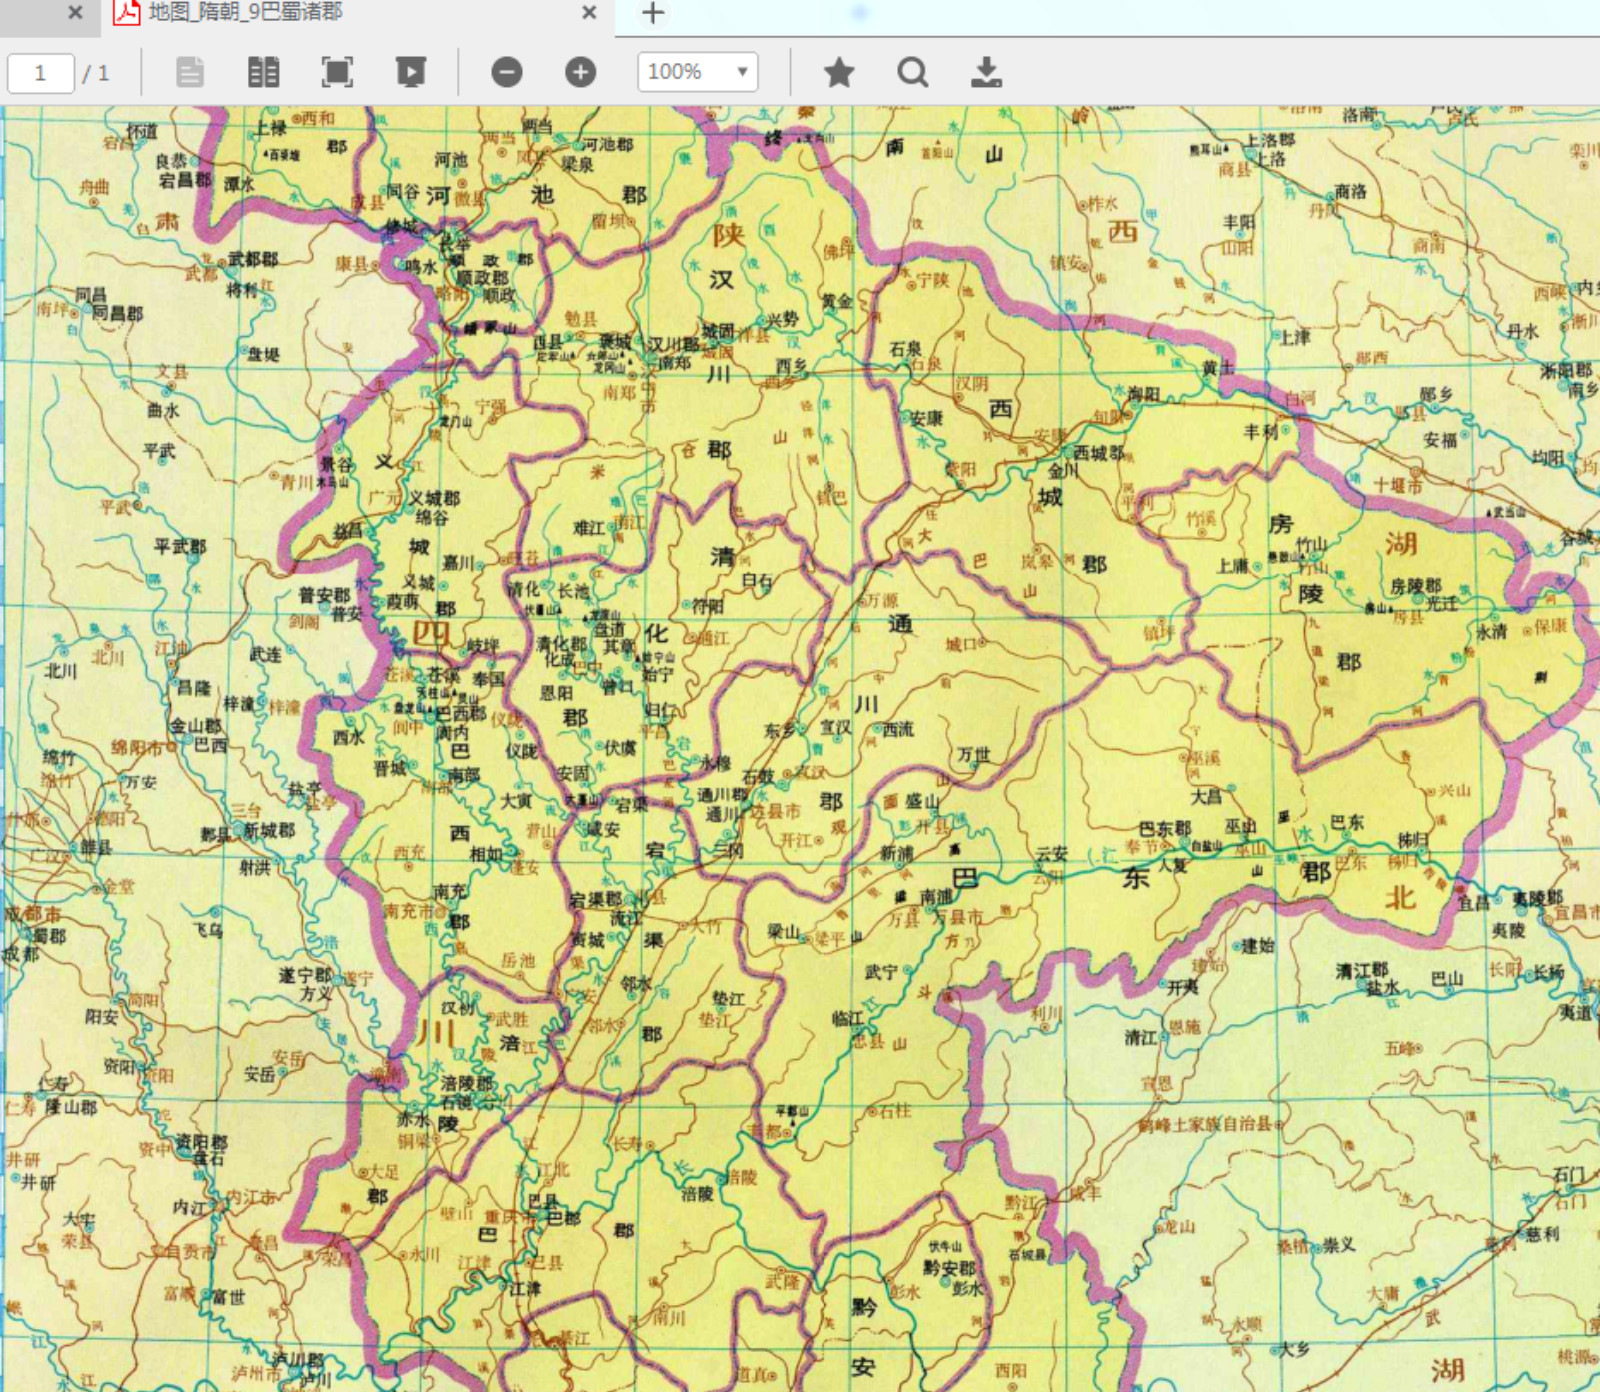
Task: Bookmark document with star icon
Action: [x=839, y=72]
